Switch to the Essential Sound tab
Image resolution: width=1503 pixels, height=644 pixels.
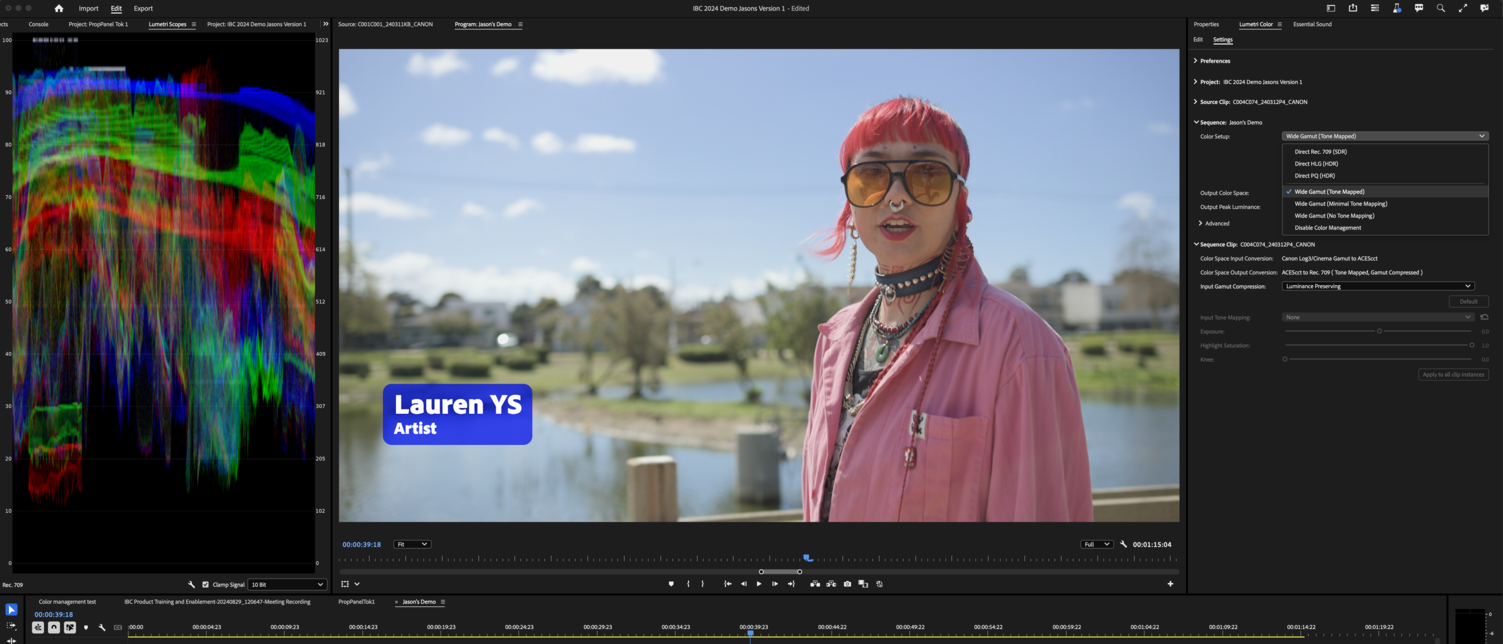click(1312, 24)
